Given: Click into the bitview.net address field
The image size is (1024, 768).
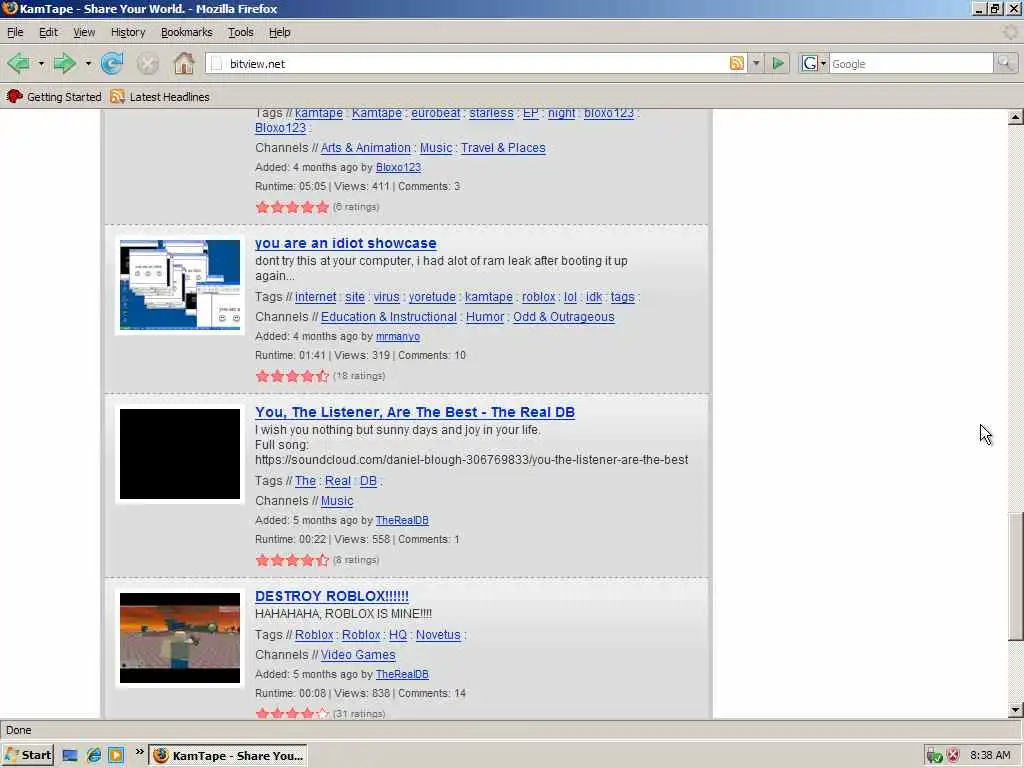Looking at the screenshot, I should (477, 63).
